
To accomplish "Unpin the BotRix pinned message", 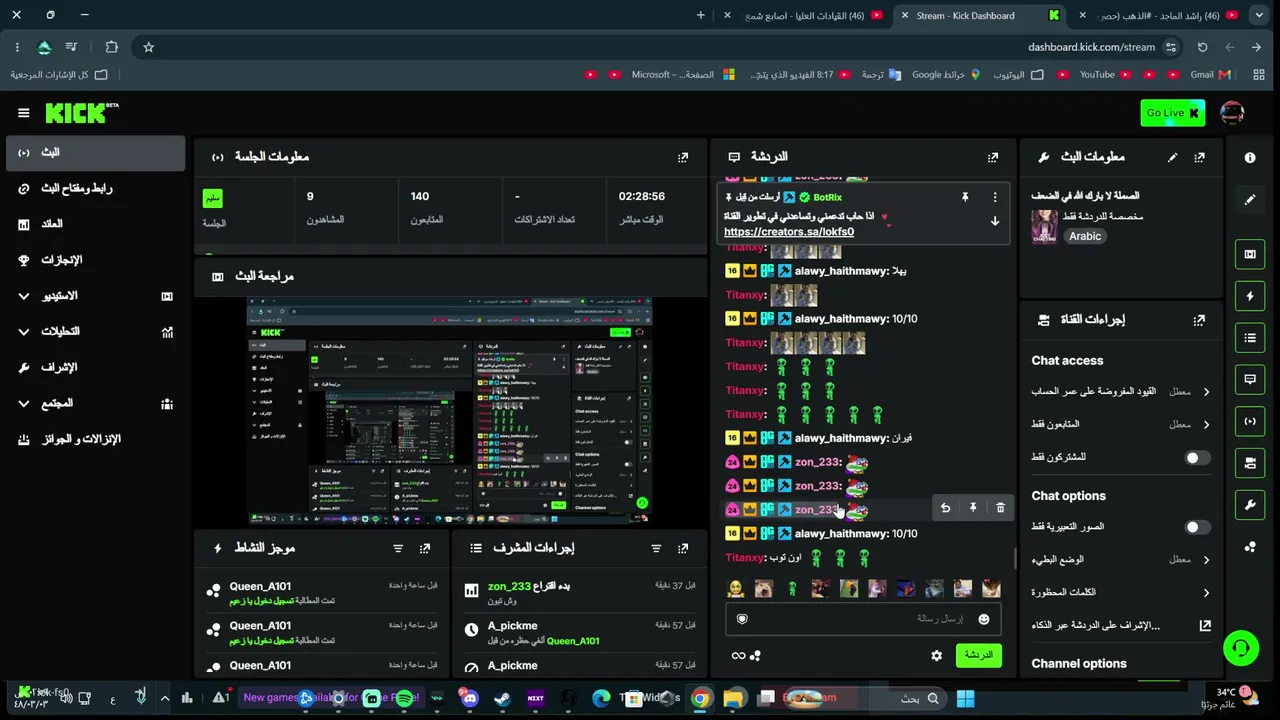I will point(965,197).
